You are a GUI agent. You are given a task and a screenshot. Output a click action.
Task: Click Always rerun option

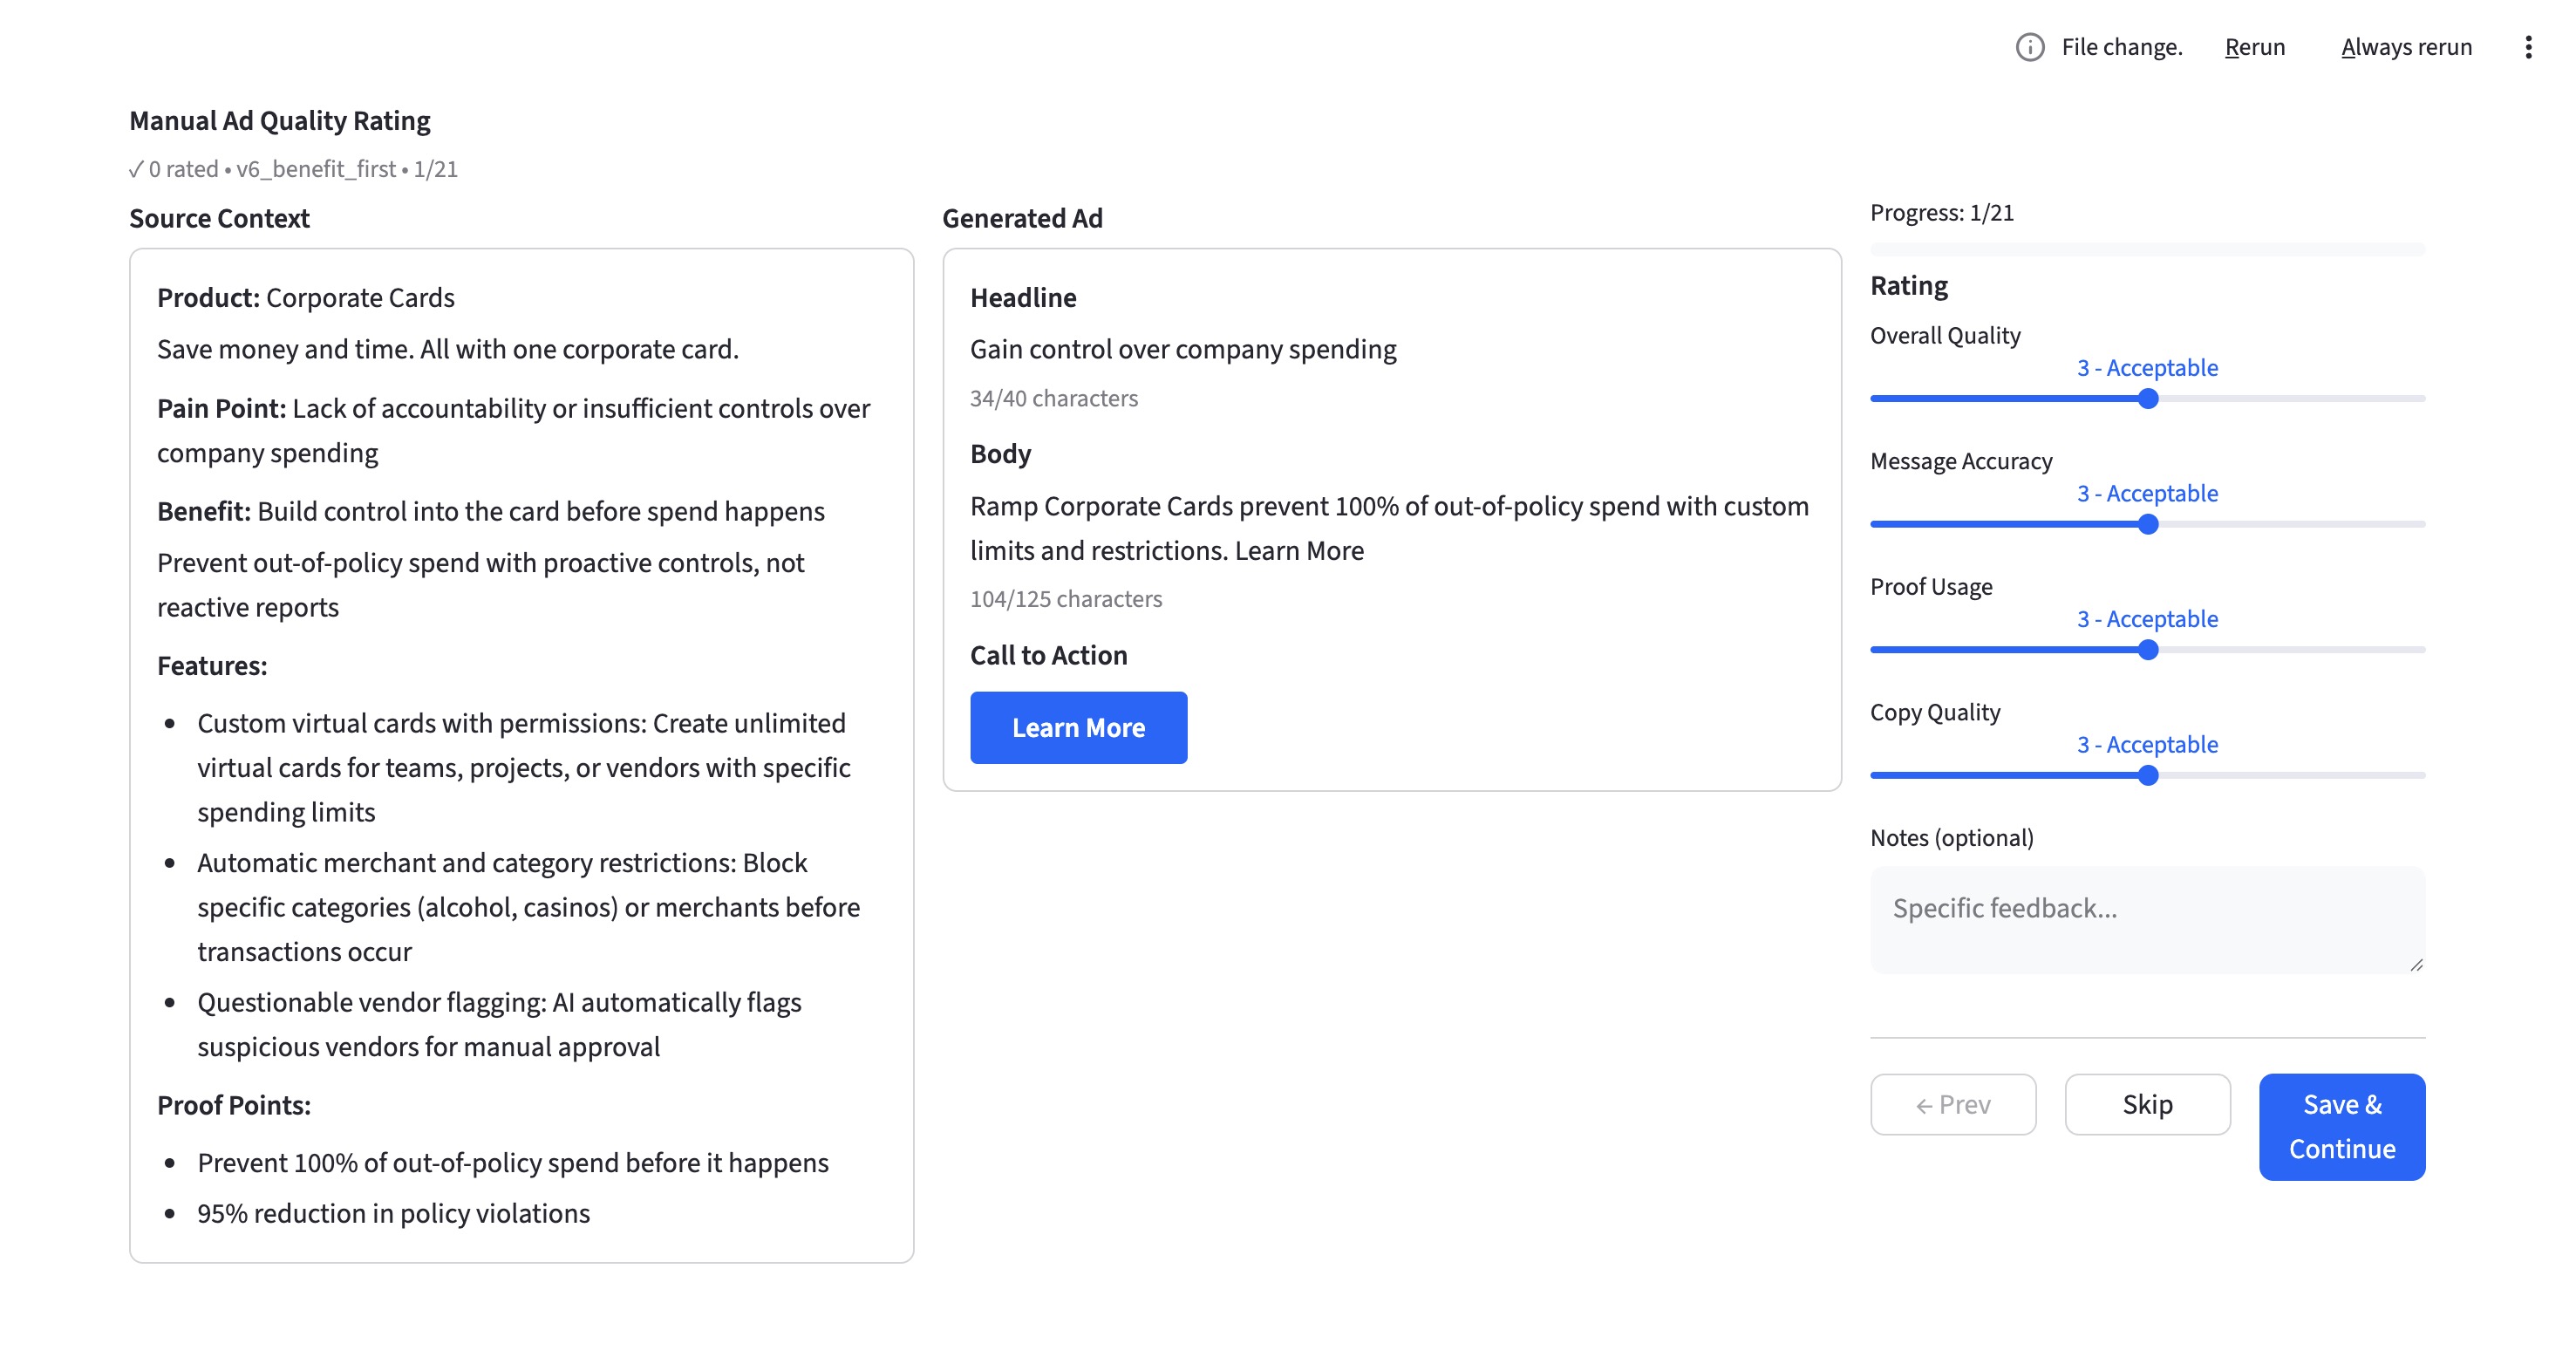pyautogui.click(x=2405, y=47)
